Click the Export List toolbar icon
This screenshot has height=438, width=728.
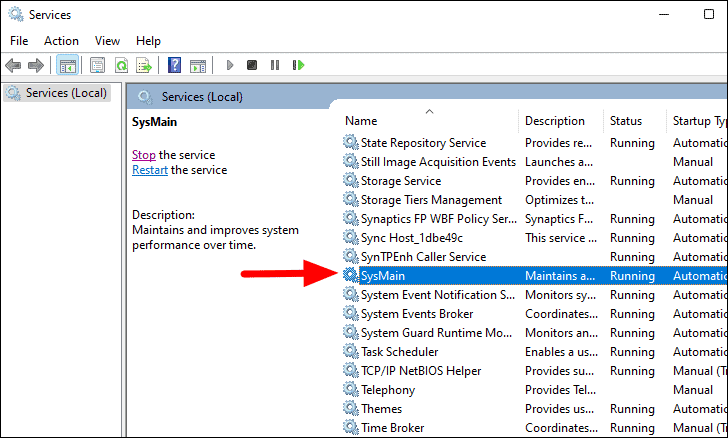(x=144, y=65)
